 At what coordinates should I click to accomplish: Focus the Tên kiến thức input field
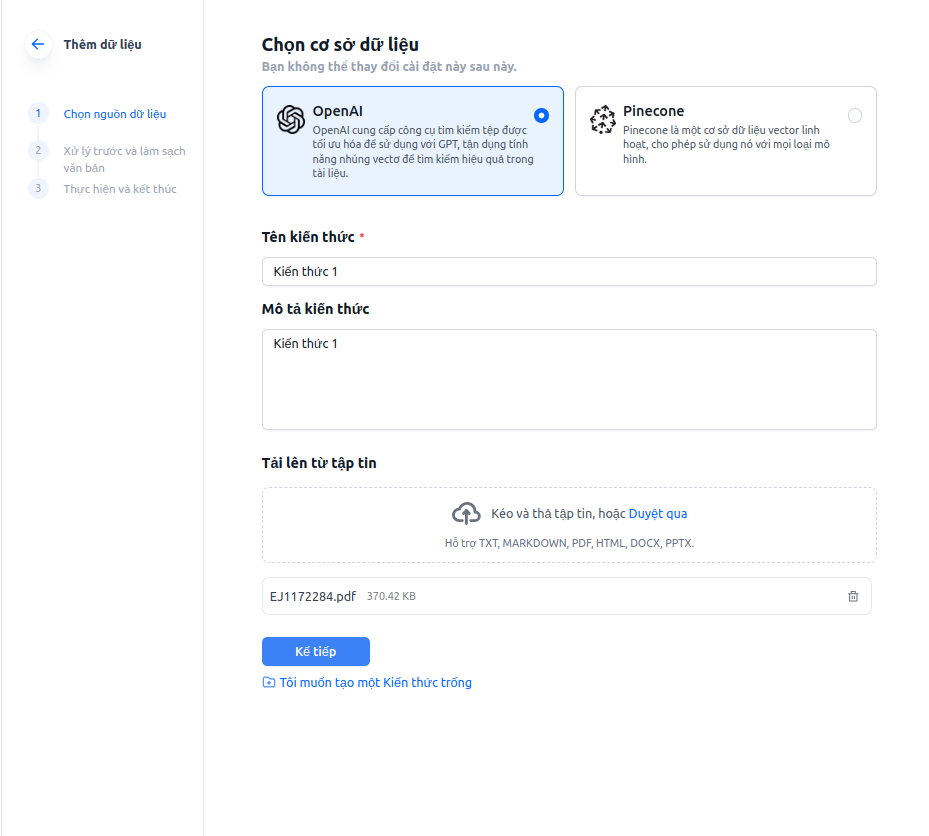569,272
